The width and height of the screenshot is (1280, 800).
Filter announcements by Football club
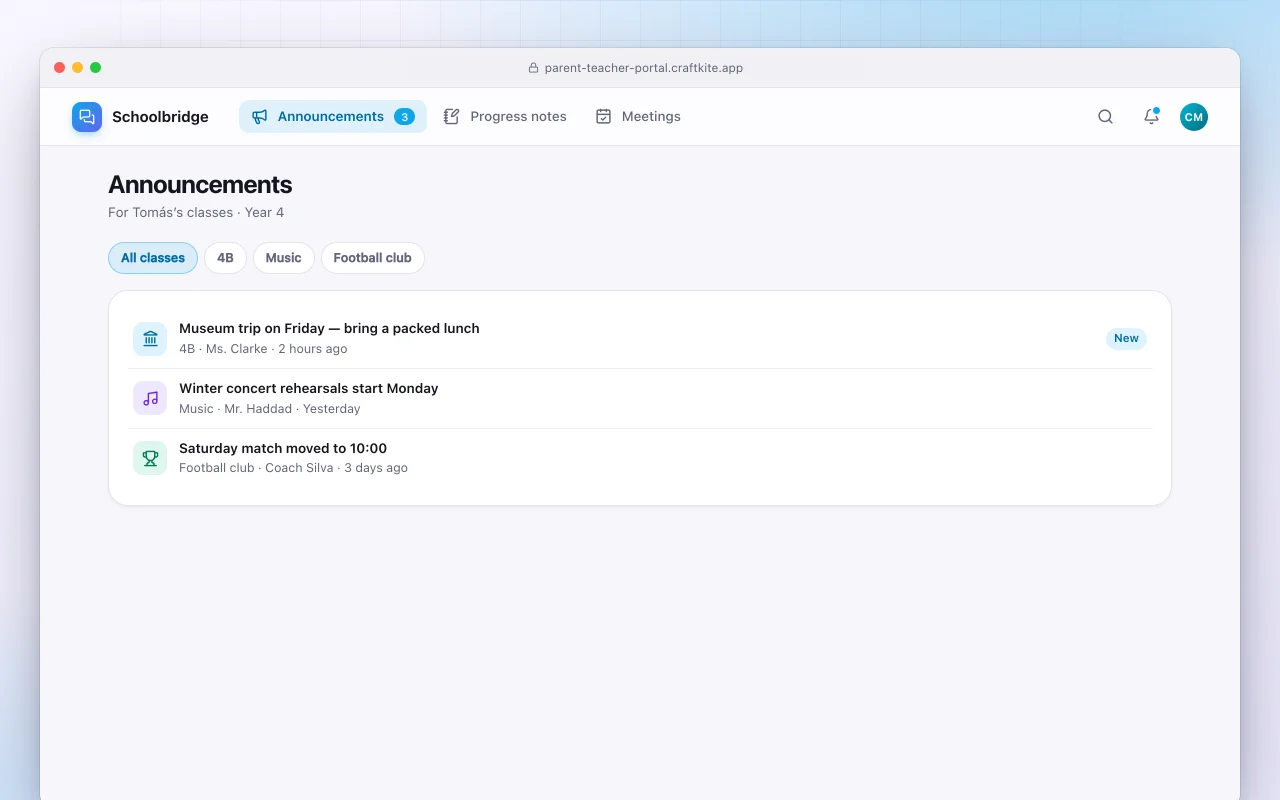(x=373, y=258)
